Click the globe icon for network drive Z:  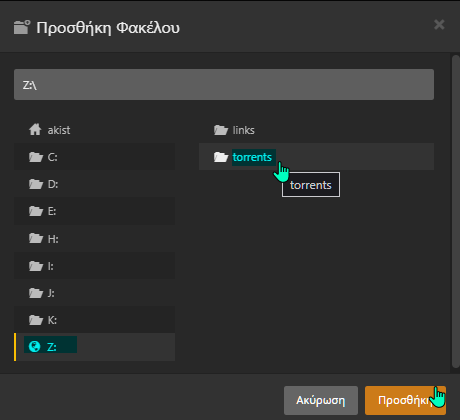click(35, 347)
